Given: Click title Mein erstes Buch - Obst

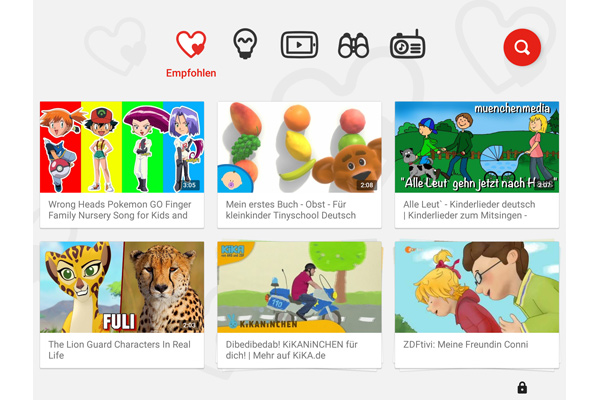Looking at the screenshot, I should (x=291, y=210).
